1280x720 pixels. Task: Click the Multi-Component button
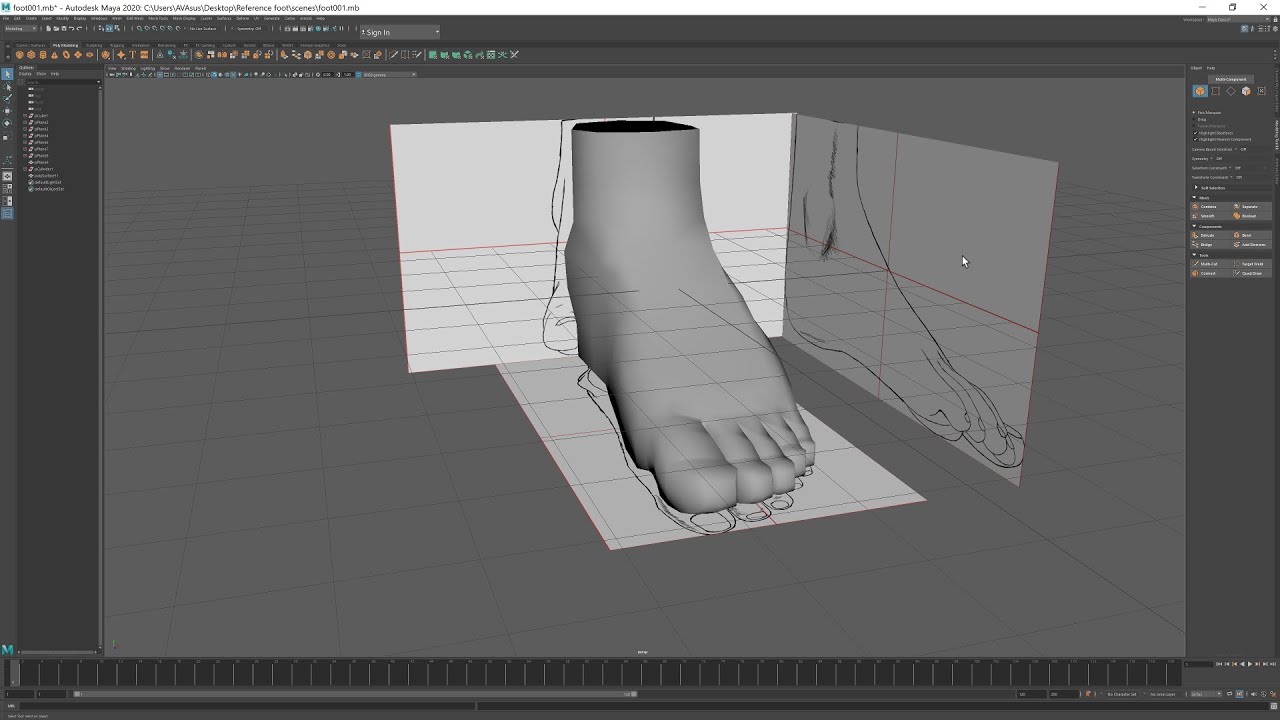pos(1231,79)
